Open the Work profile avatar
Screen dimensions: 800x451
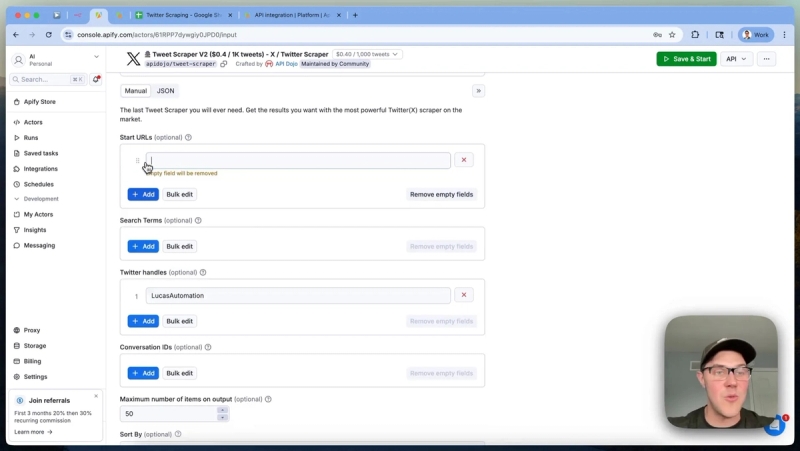(x=756, y=35)
